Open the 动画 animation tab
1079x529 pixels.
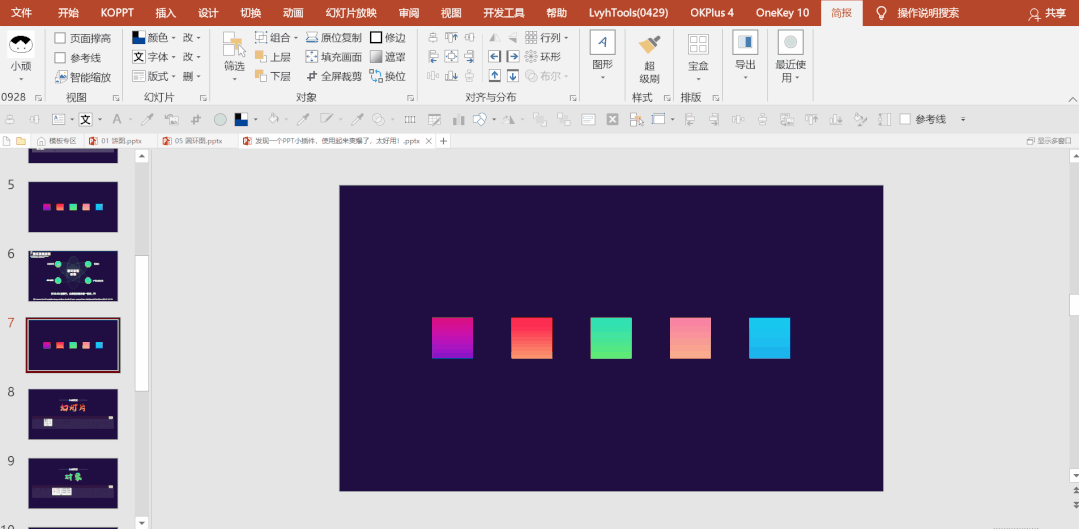pos(294,13)
